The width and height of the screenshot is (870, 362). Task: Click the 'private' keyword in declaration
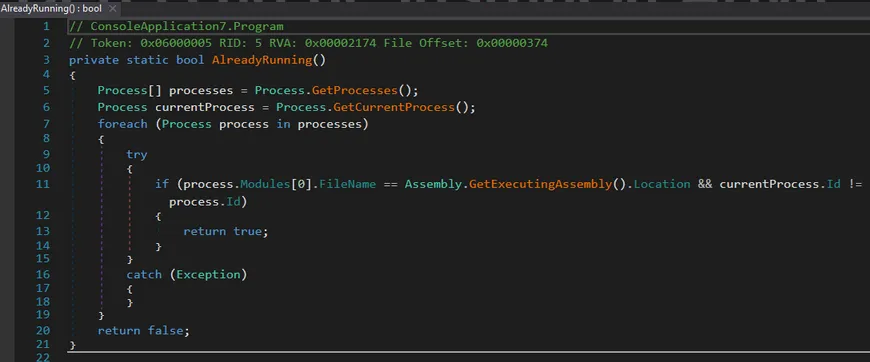[94, 60]
